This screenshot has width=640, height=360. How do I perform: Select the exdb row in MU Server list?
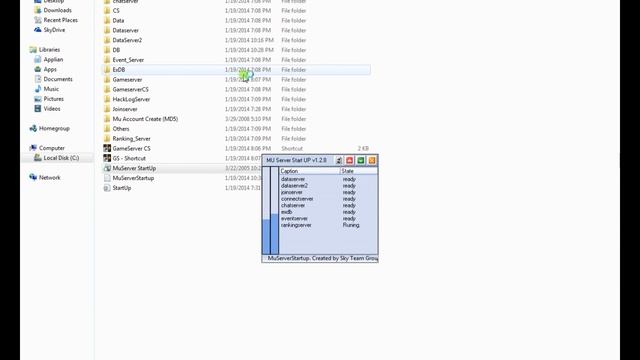(x=328, y=212)
